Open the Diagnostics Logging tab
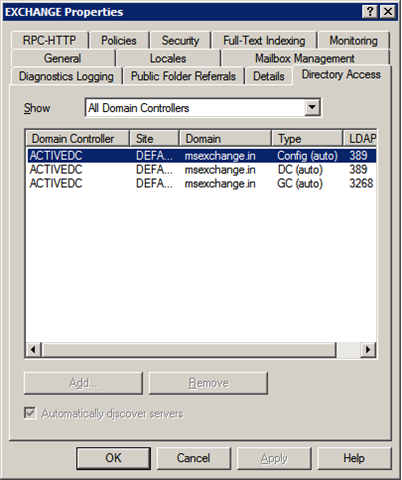Screen dimensions: 402x480 click(x=66, y=76)
